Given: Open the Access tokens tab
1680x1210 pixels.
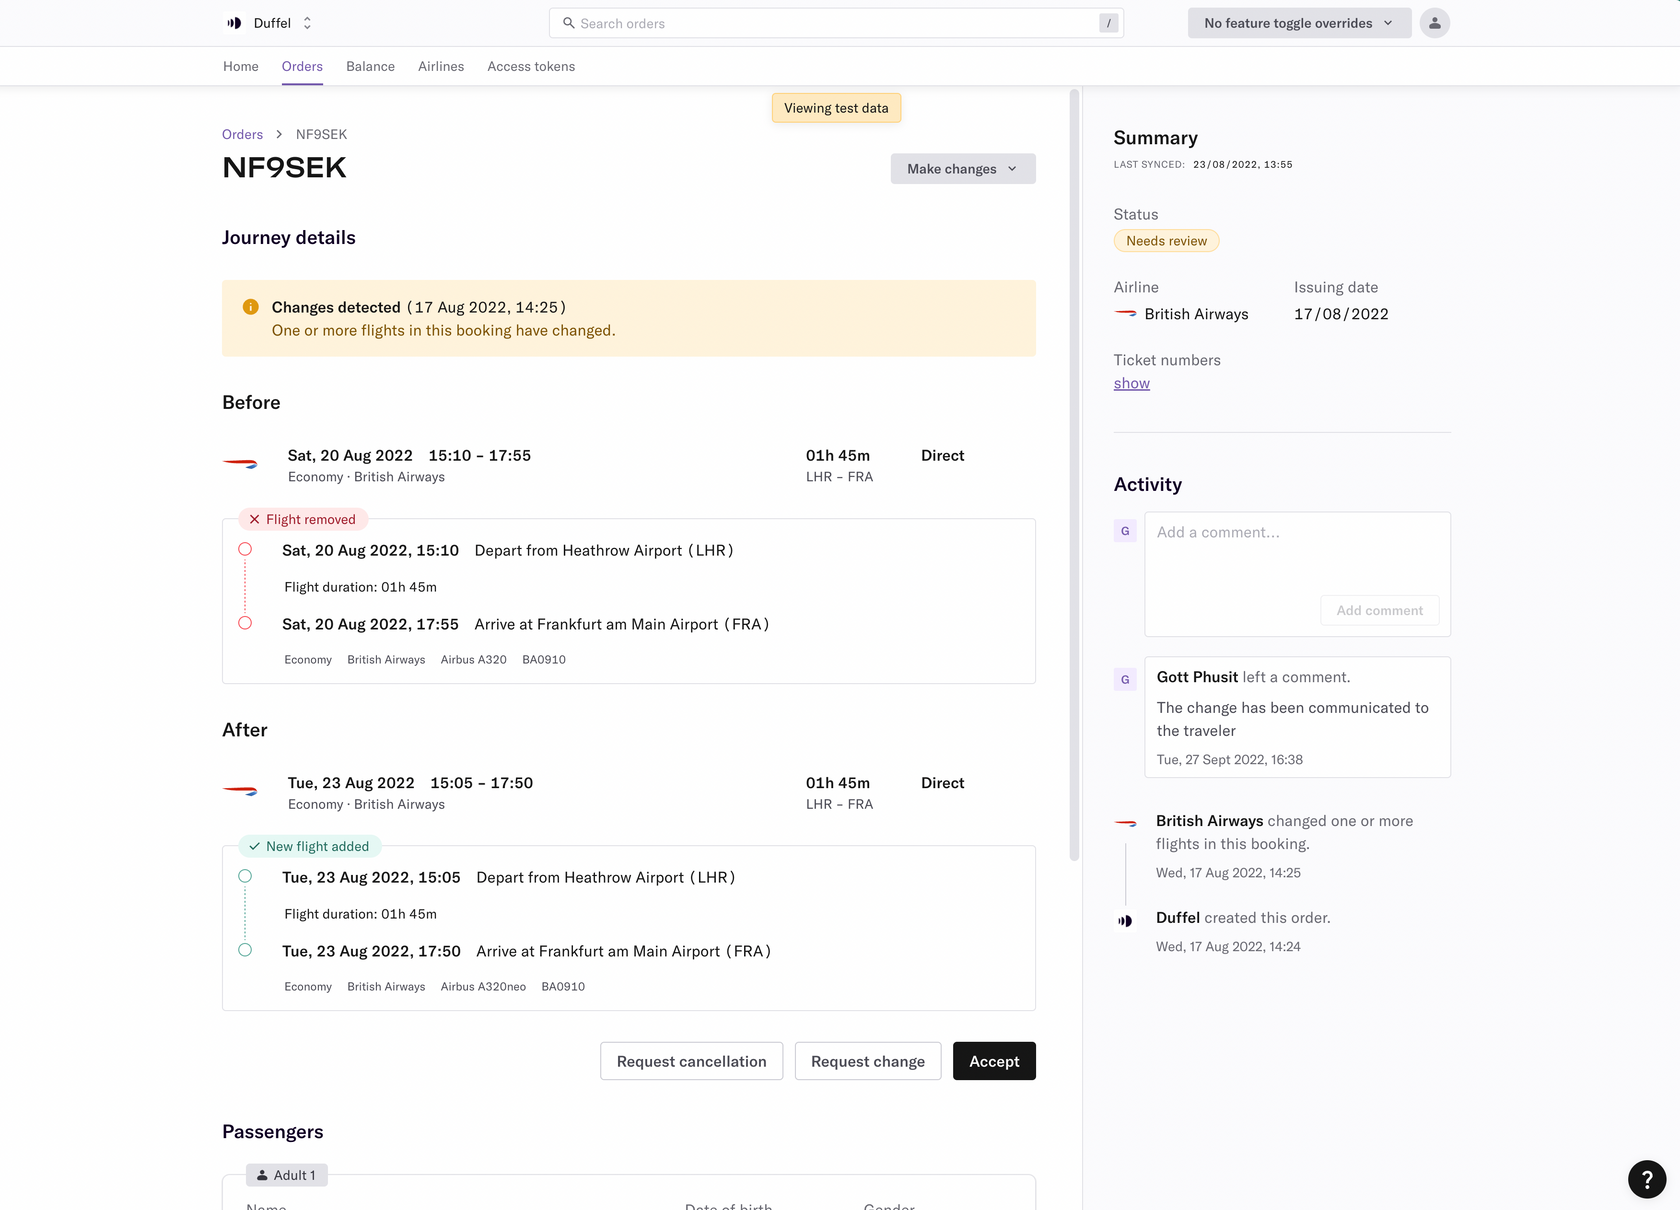Looking at the screenshot, I should [x=531, y=66].
